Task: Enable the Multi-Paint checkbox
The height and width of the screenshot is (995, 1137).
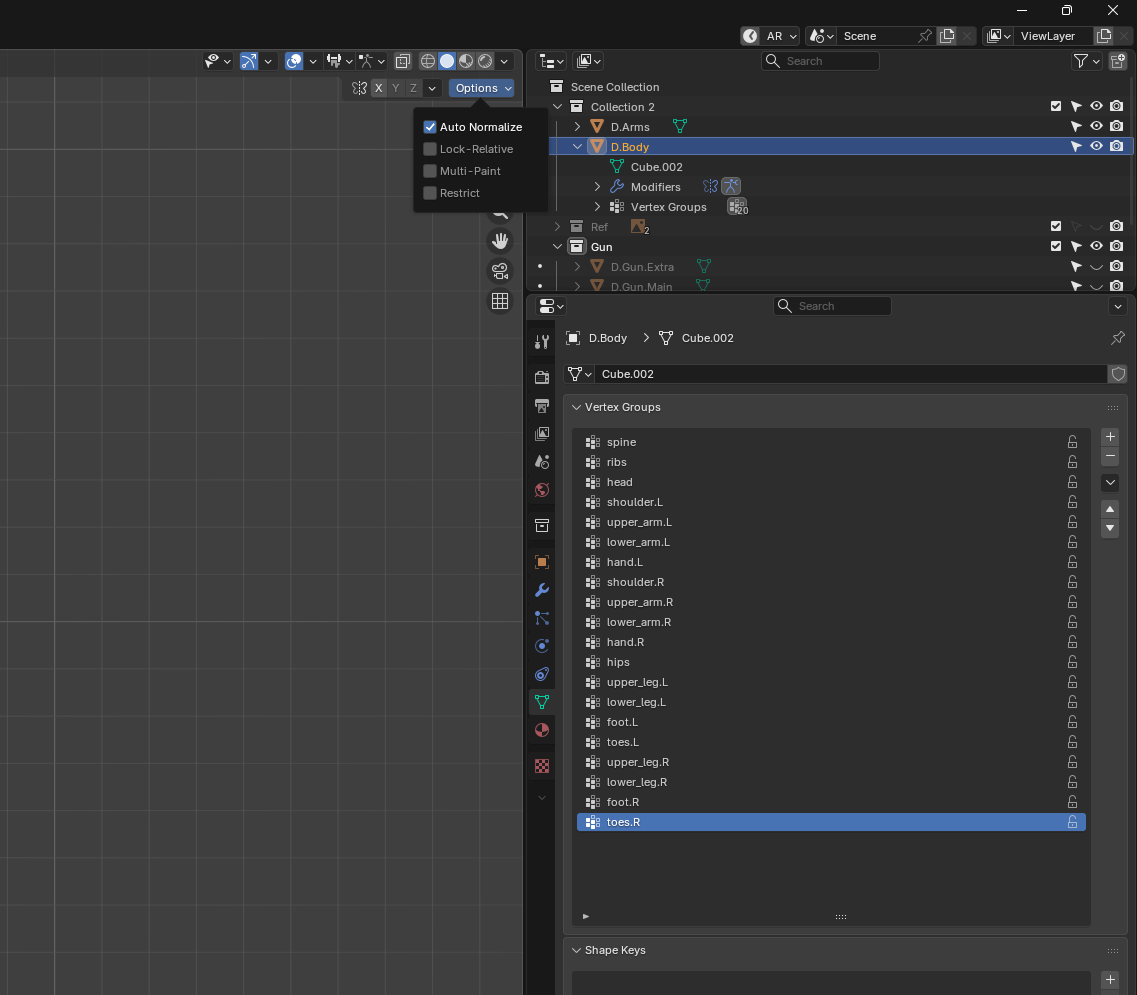Action: point(430,171)
